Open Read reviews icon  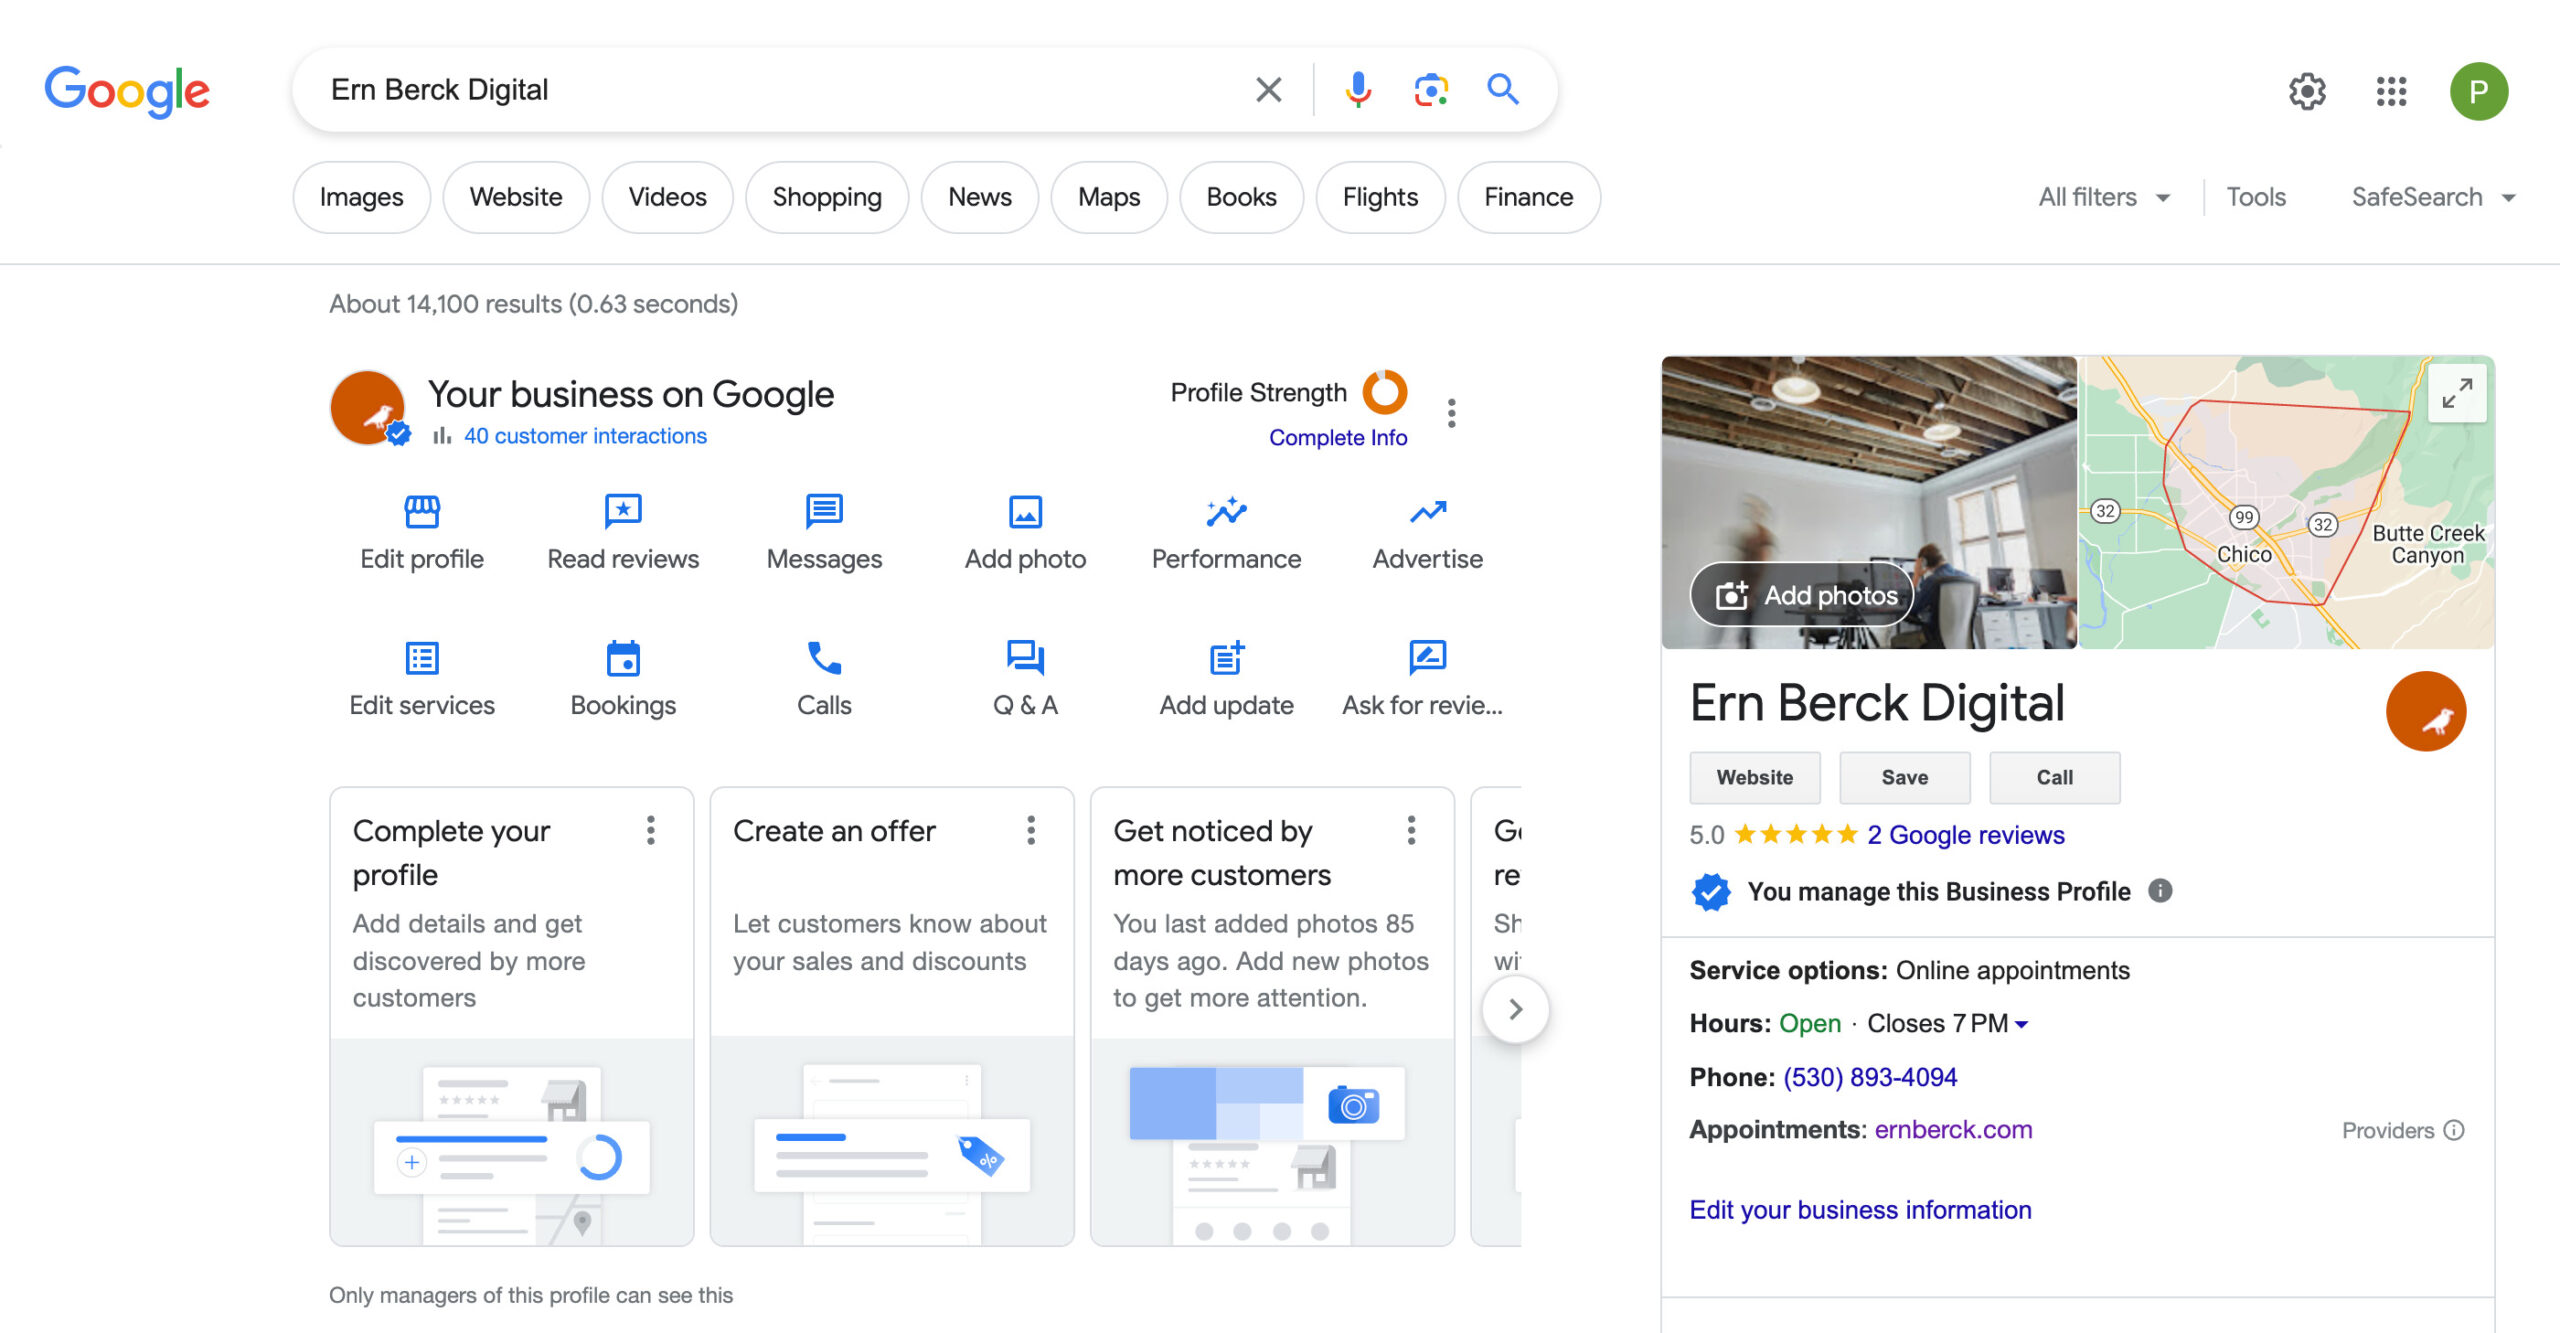point(623,512)
